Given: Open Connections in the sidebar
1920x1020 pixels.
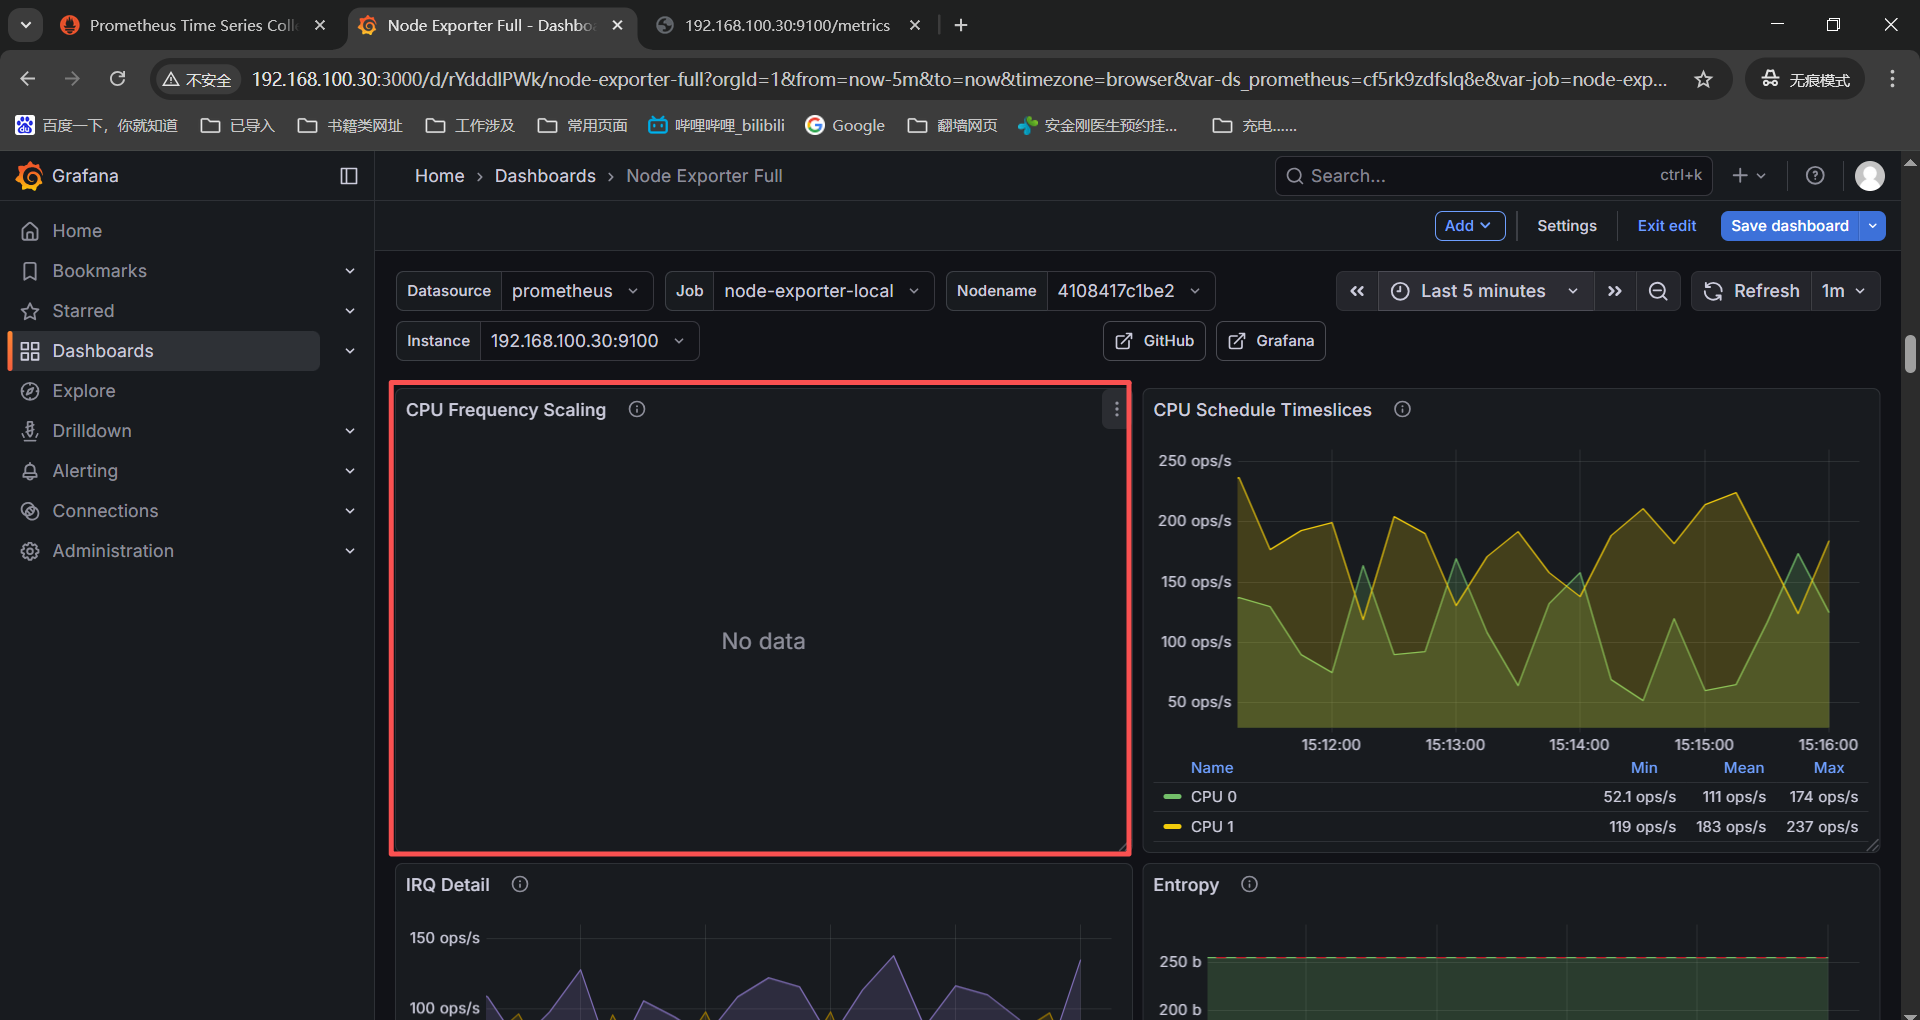Looking at the screenshot, I should (x=105, y=511).
